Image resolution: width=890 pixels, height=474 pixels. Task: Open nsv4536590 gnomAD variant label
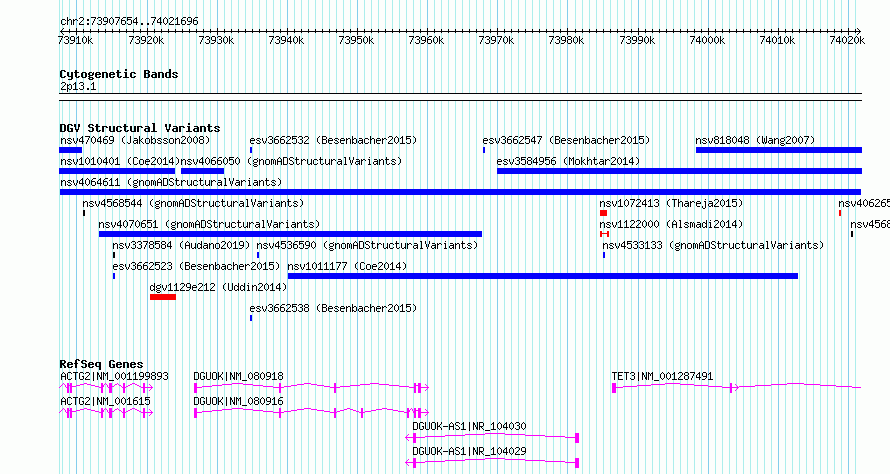tap(367, 245)
